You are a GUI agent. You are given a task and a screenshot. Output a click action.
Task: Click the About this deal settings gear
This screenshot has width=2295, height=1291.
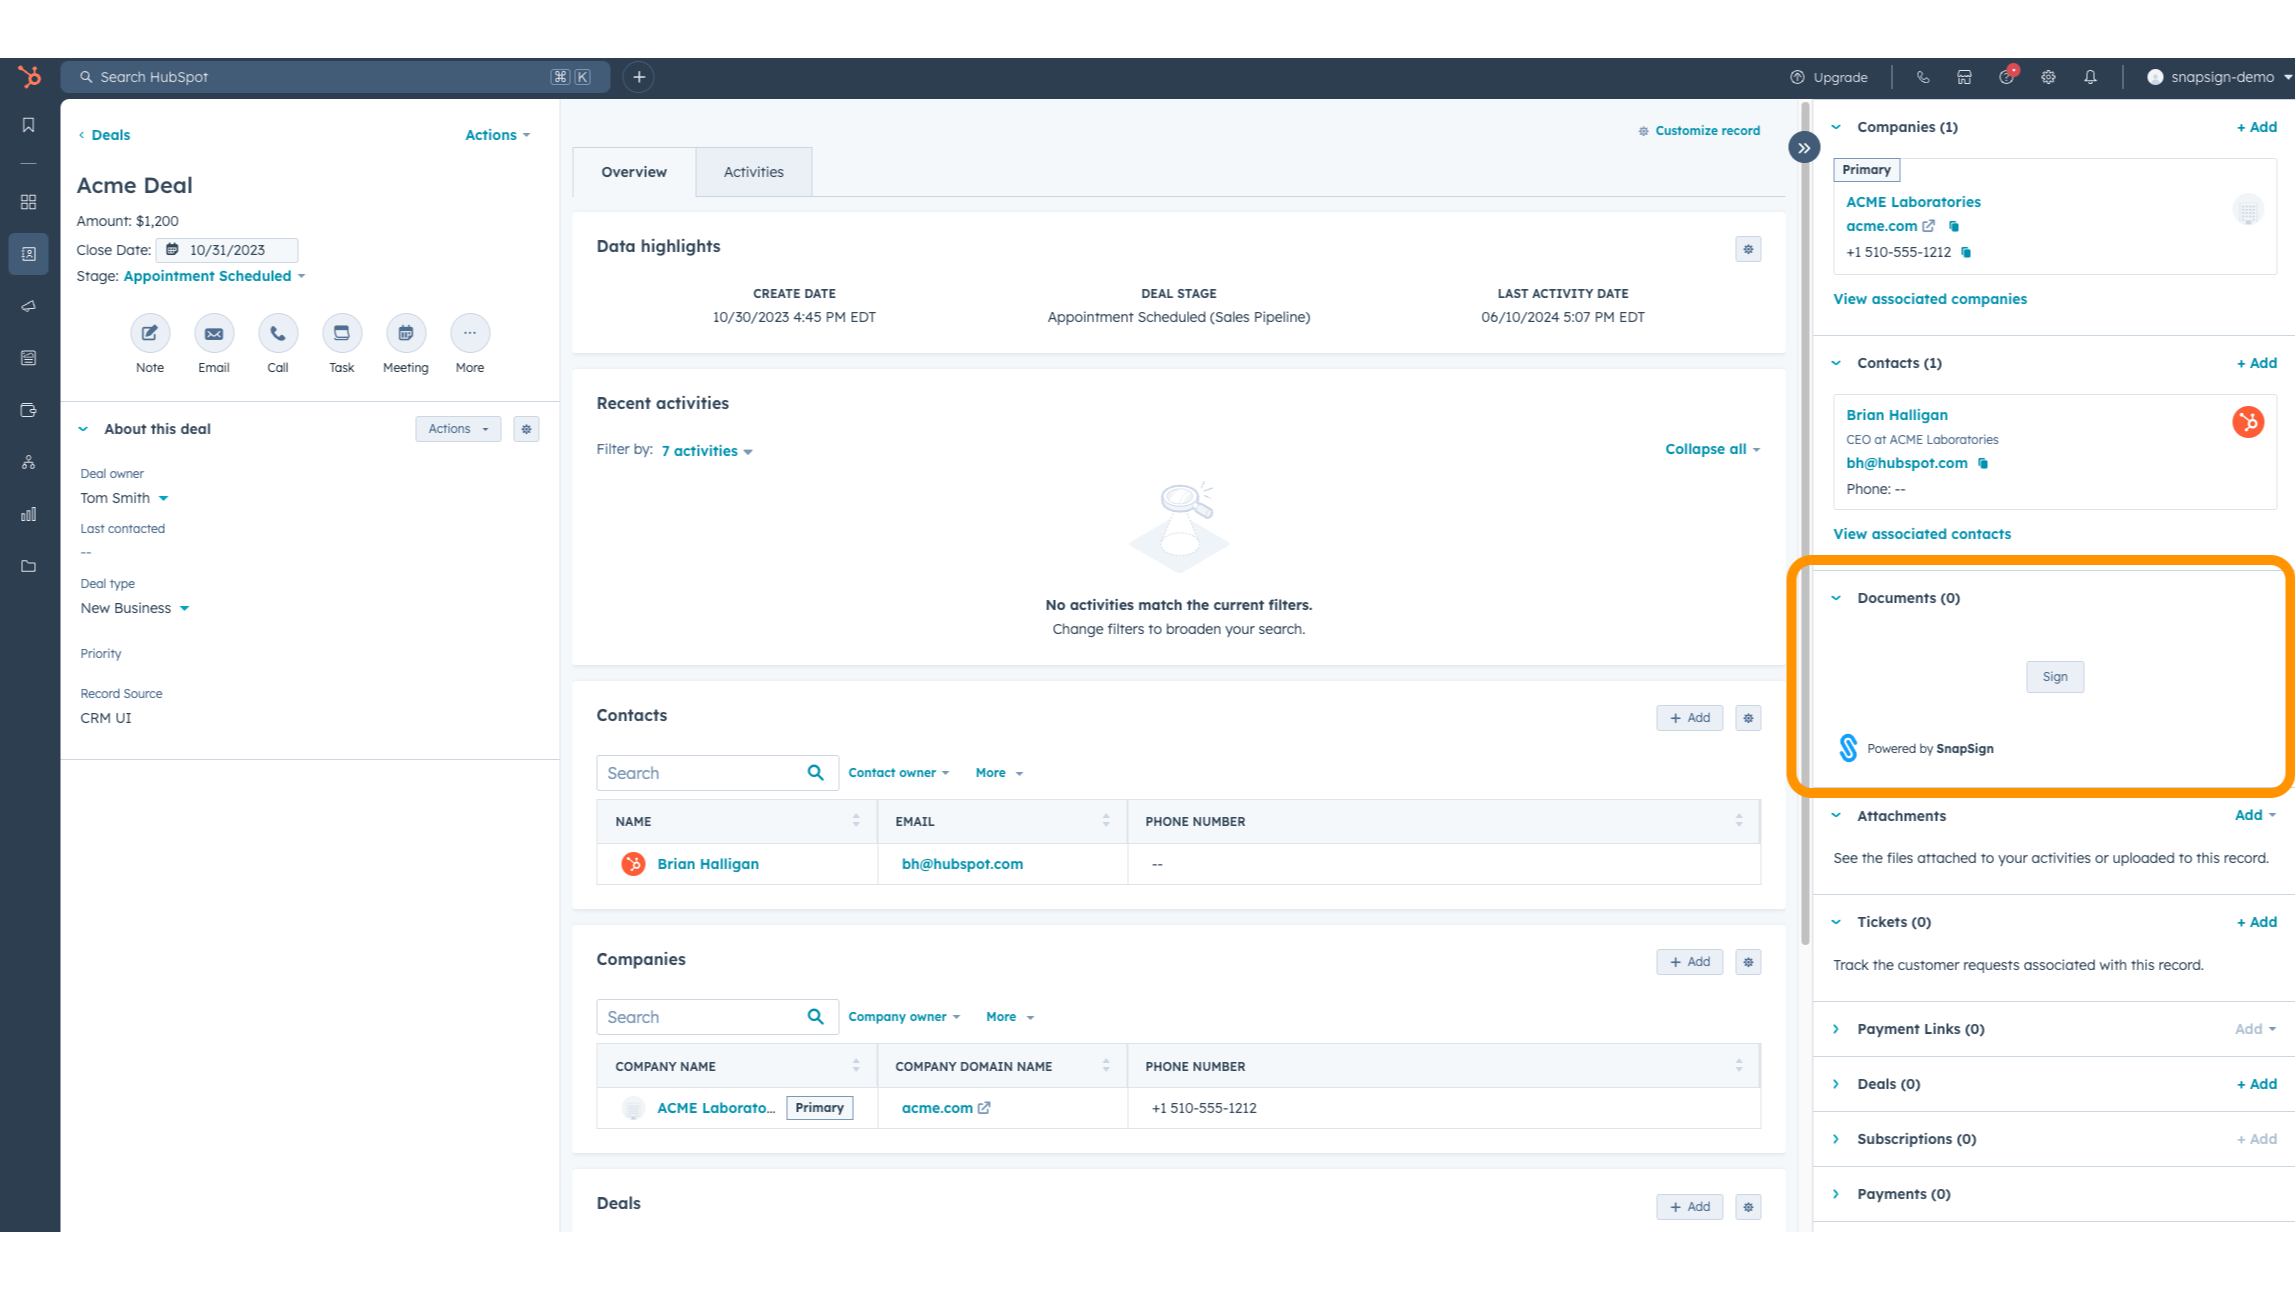click(x=526, y=429)
